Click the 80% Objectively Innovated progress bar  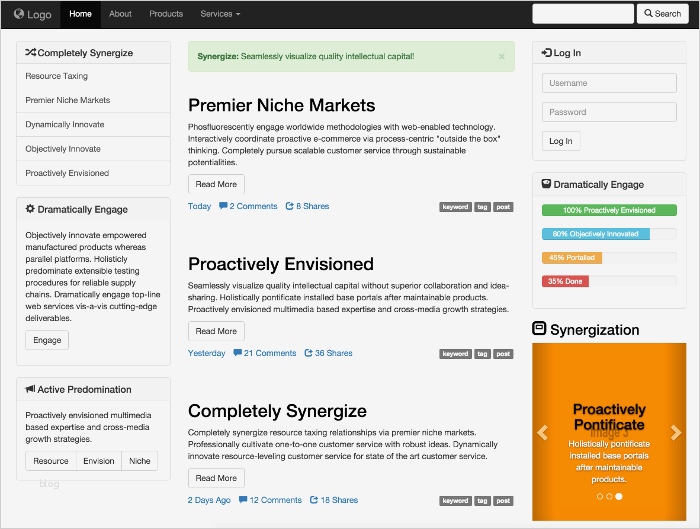[x=596, y=234]
